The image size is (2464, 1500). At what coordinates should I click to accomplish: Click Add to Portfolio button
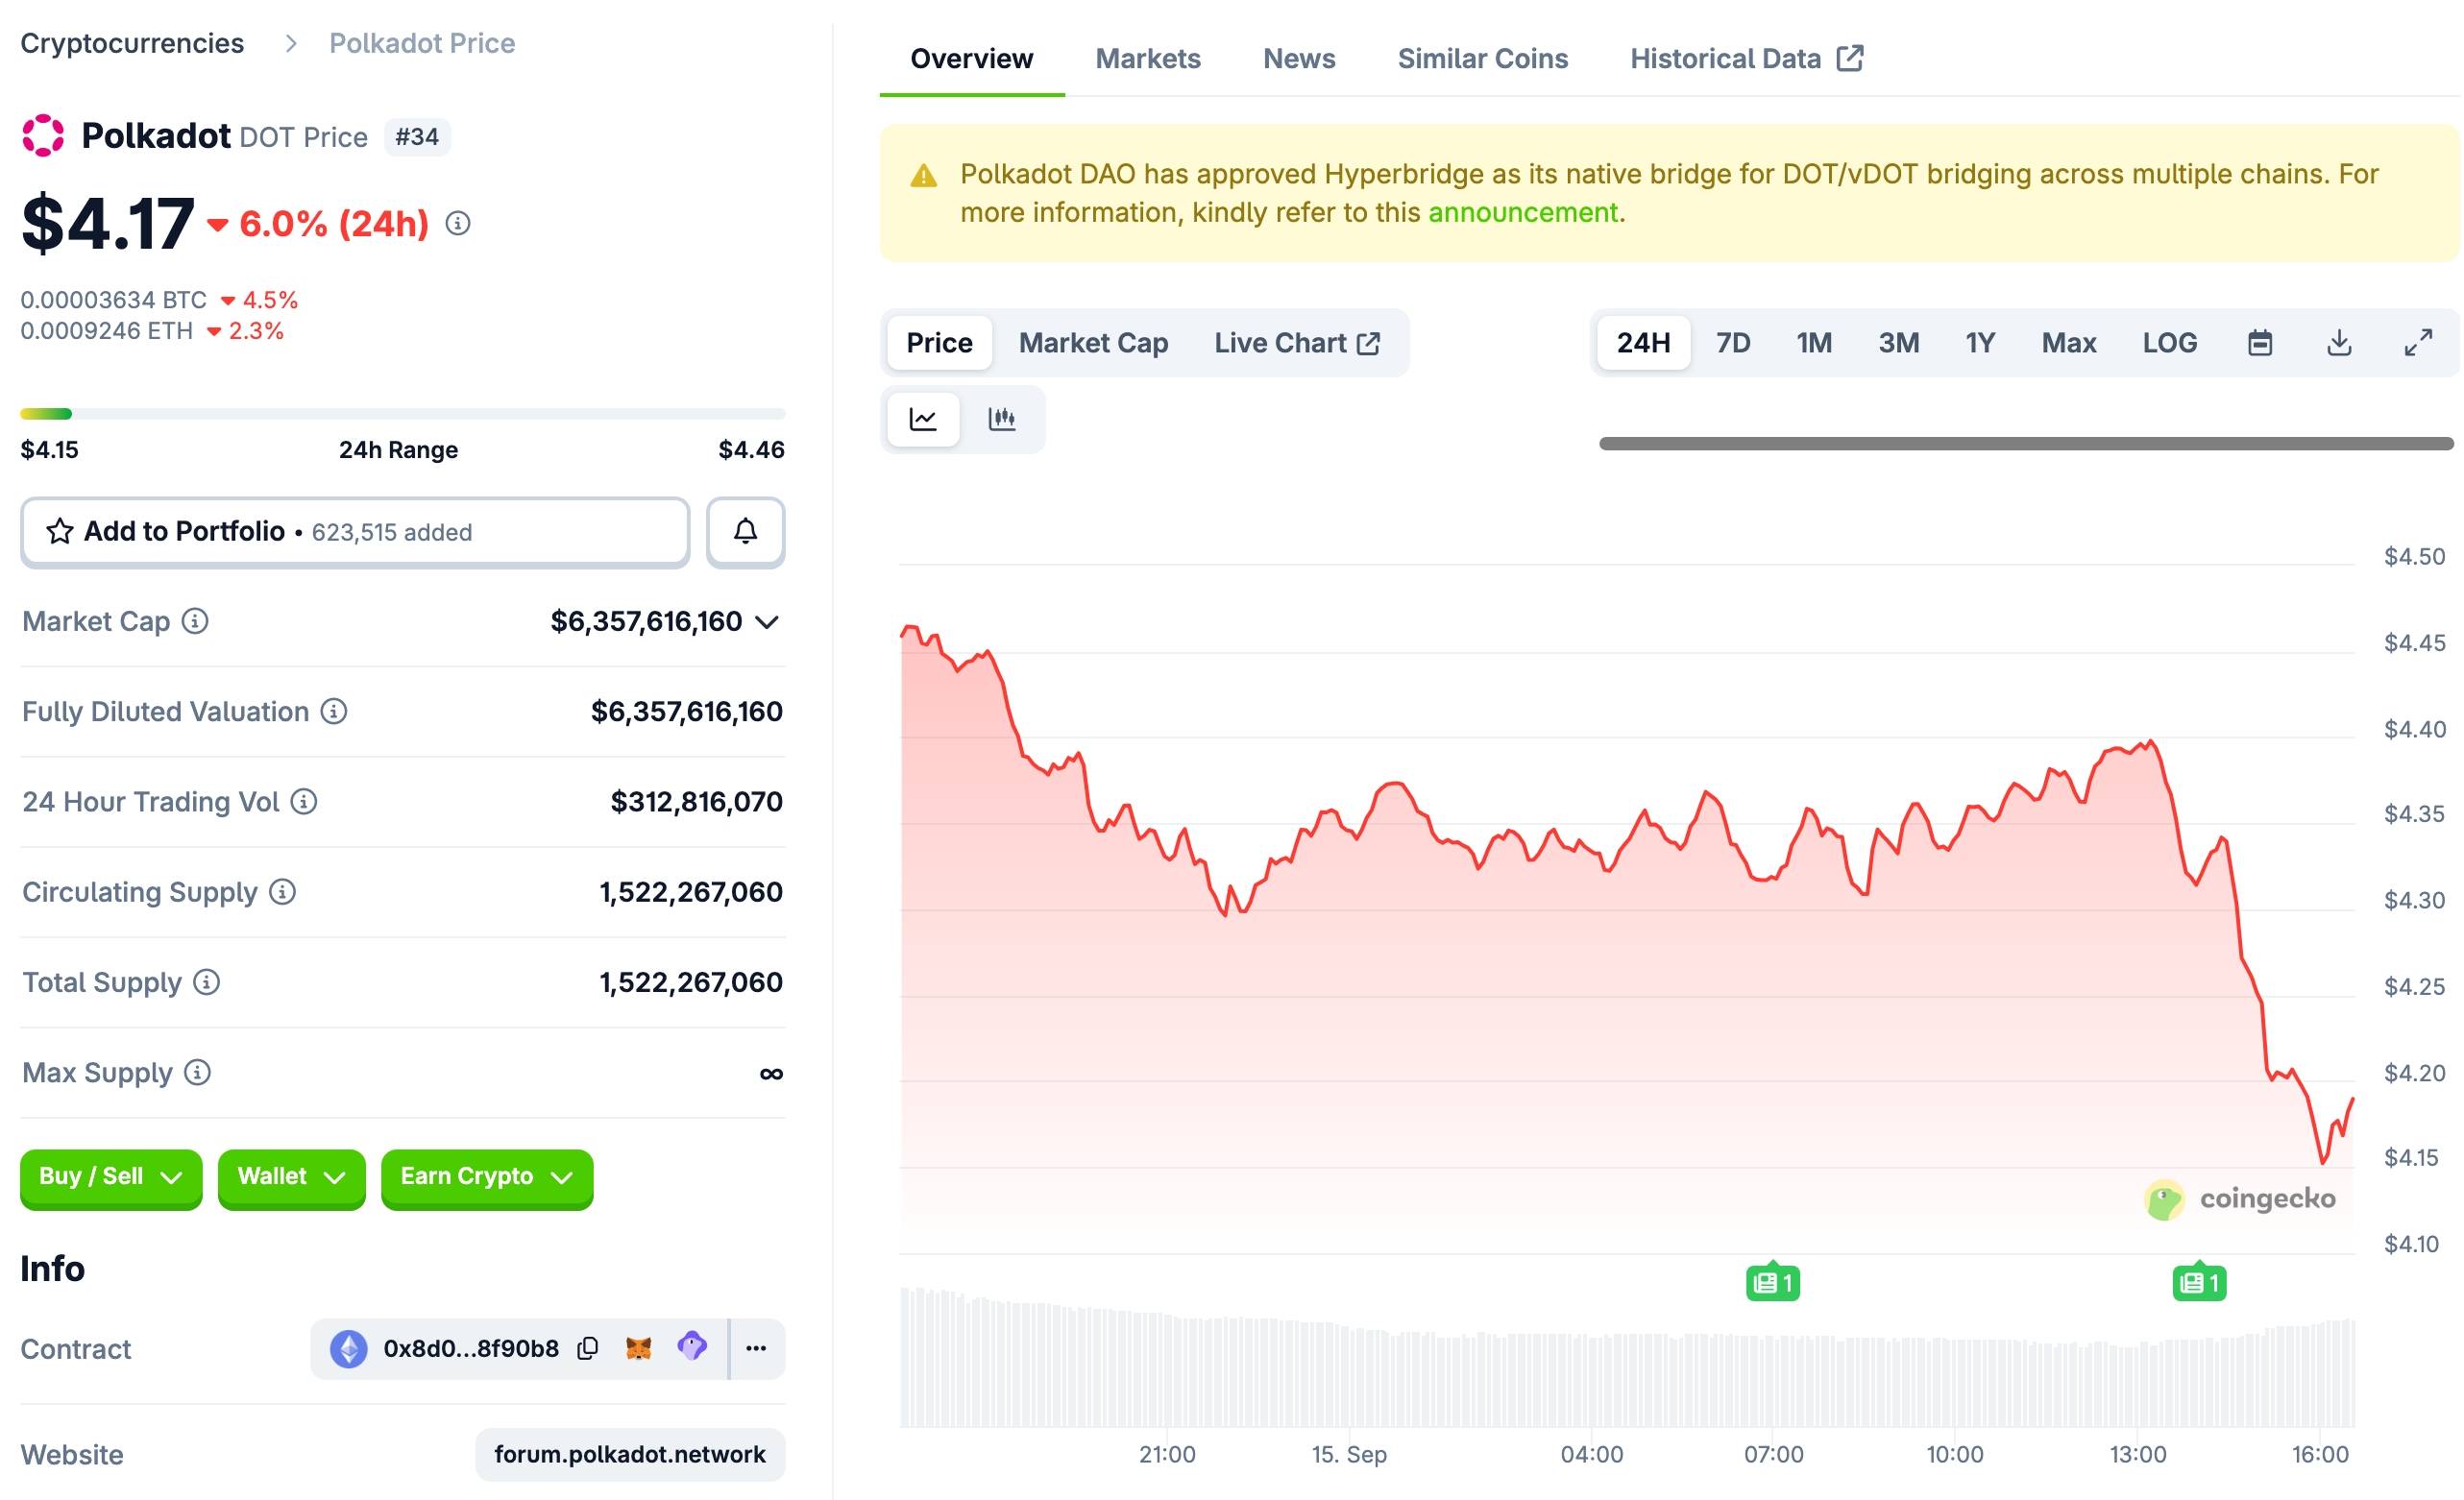tap(355, 531)
